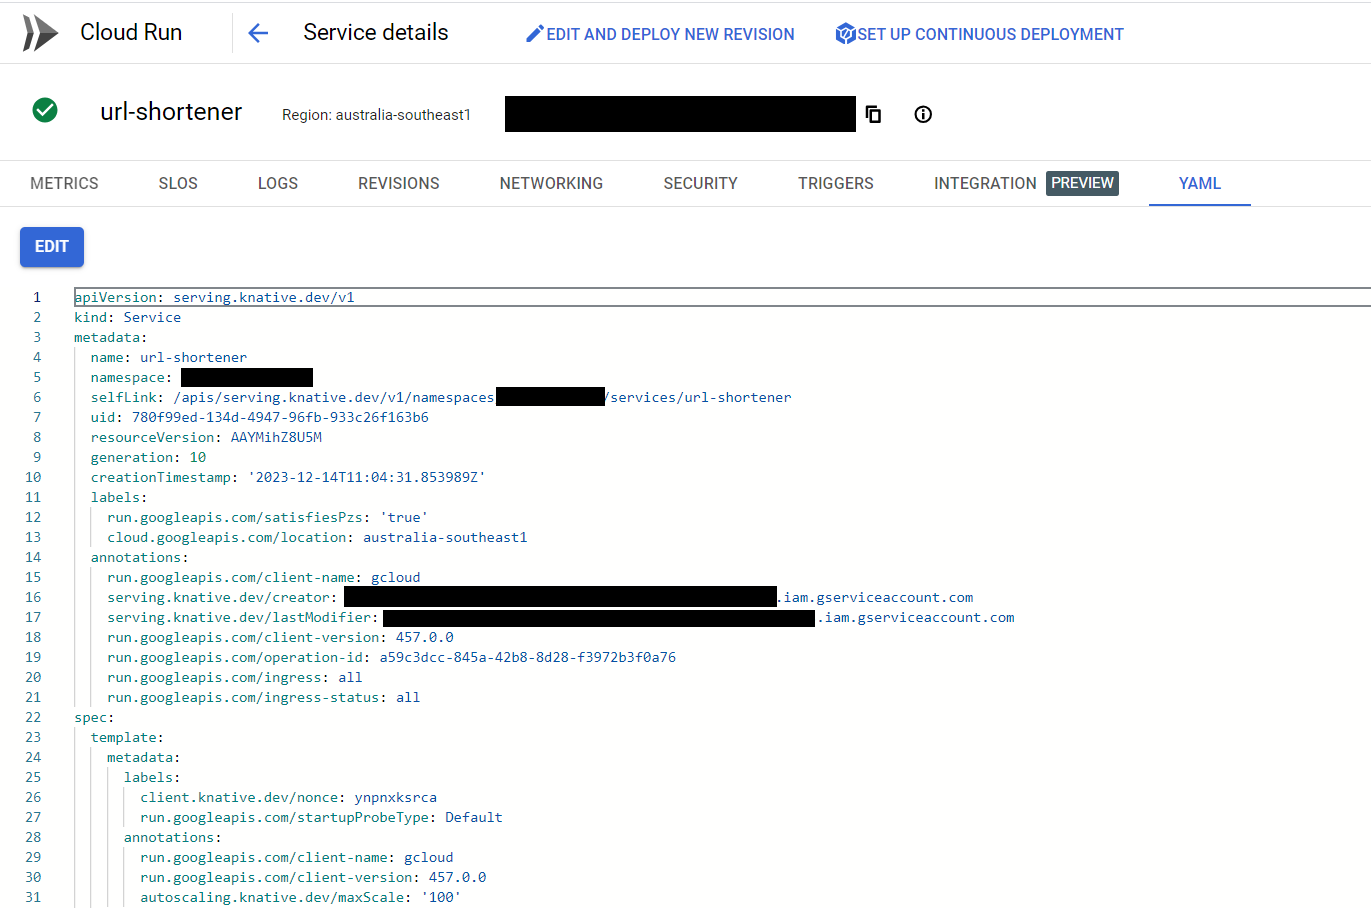Click the serving.knative.dev/lastModifier line
This screenshot has height=908, width=1371.
561,617
